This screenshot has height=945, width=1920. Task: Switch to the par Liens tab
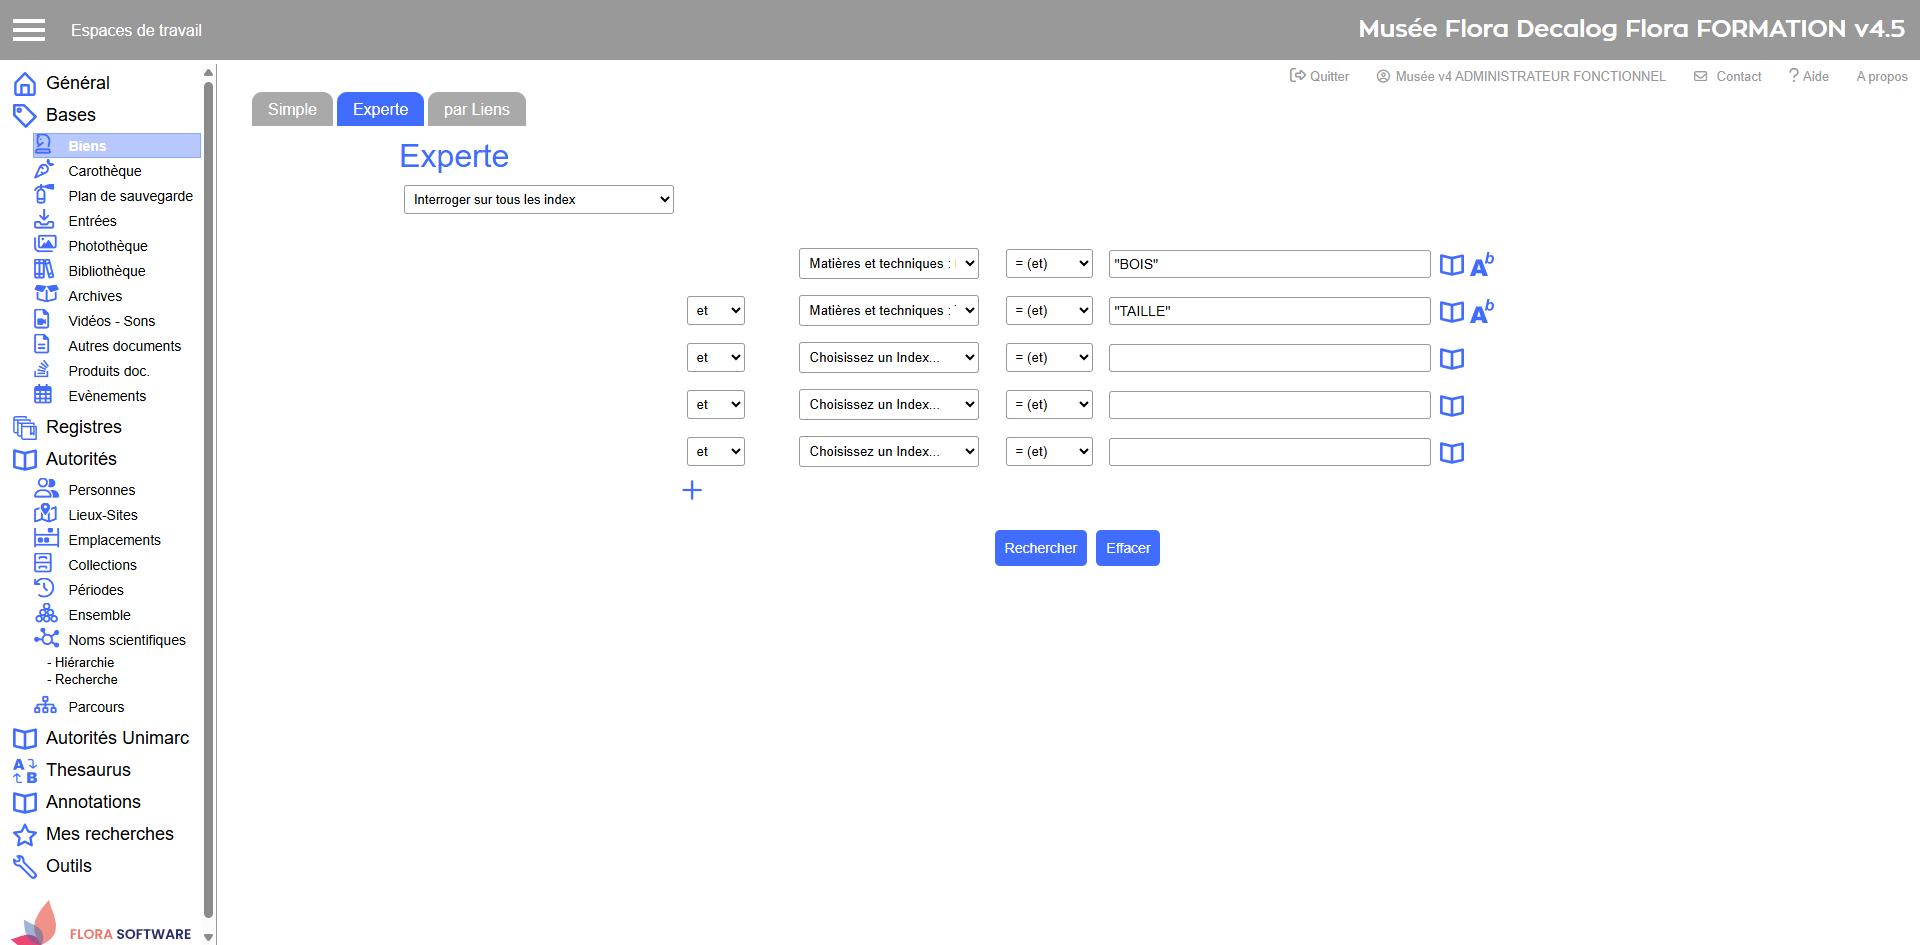click(476, 110)
